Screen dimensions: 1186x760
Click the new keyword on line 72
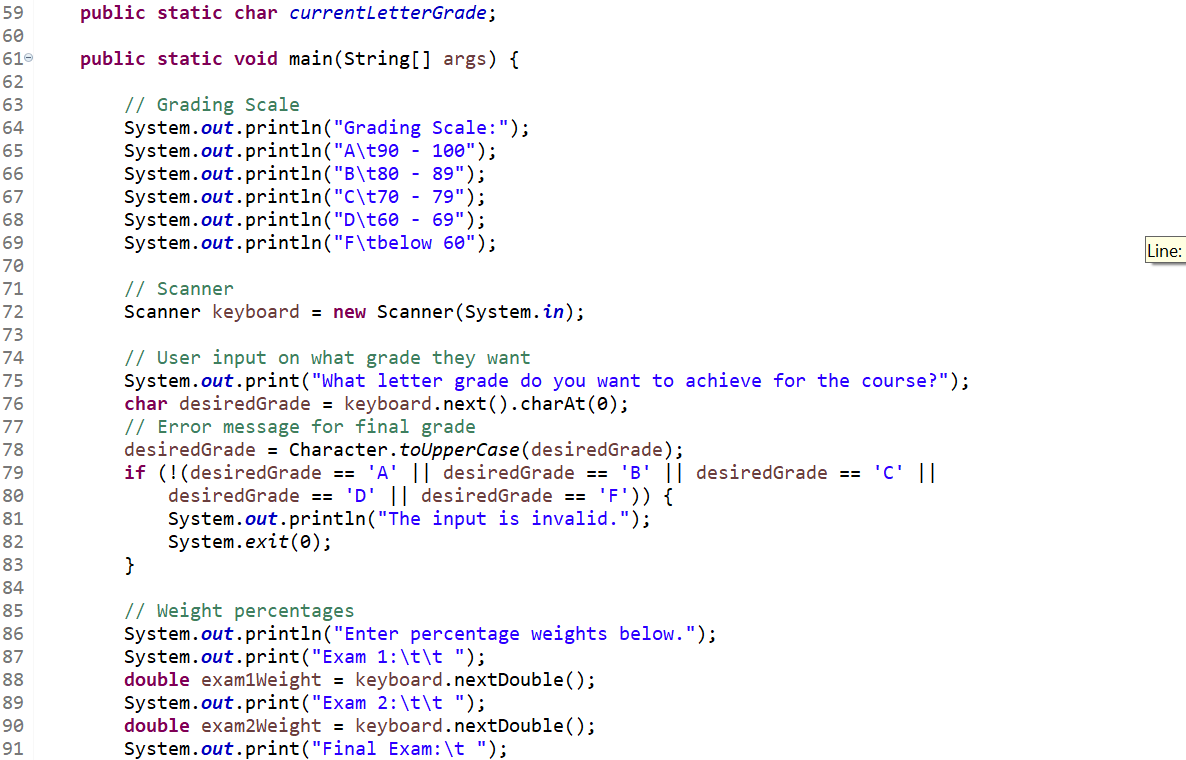pyautogui.click(x=349, y=311)
